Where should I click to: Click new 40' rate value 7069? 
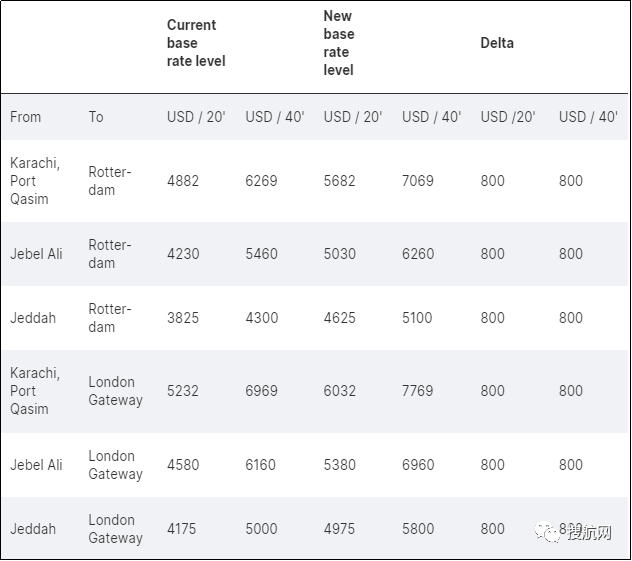pyautogui.click(x=418, y=181)
